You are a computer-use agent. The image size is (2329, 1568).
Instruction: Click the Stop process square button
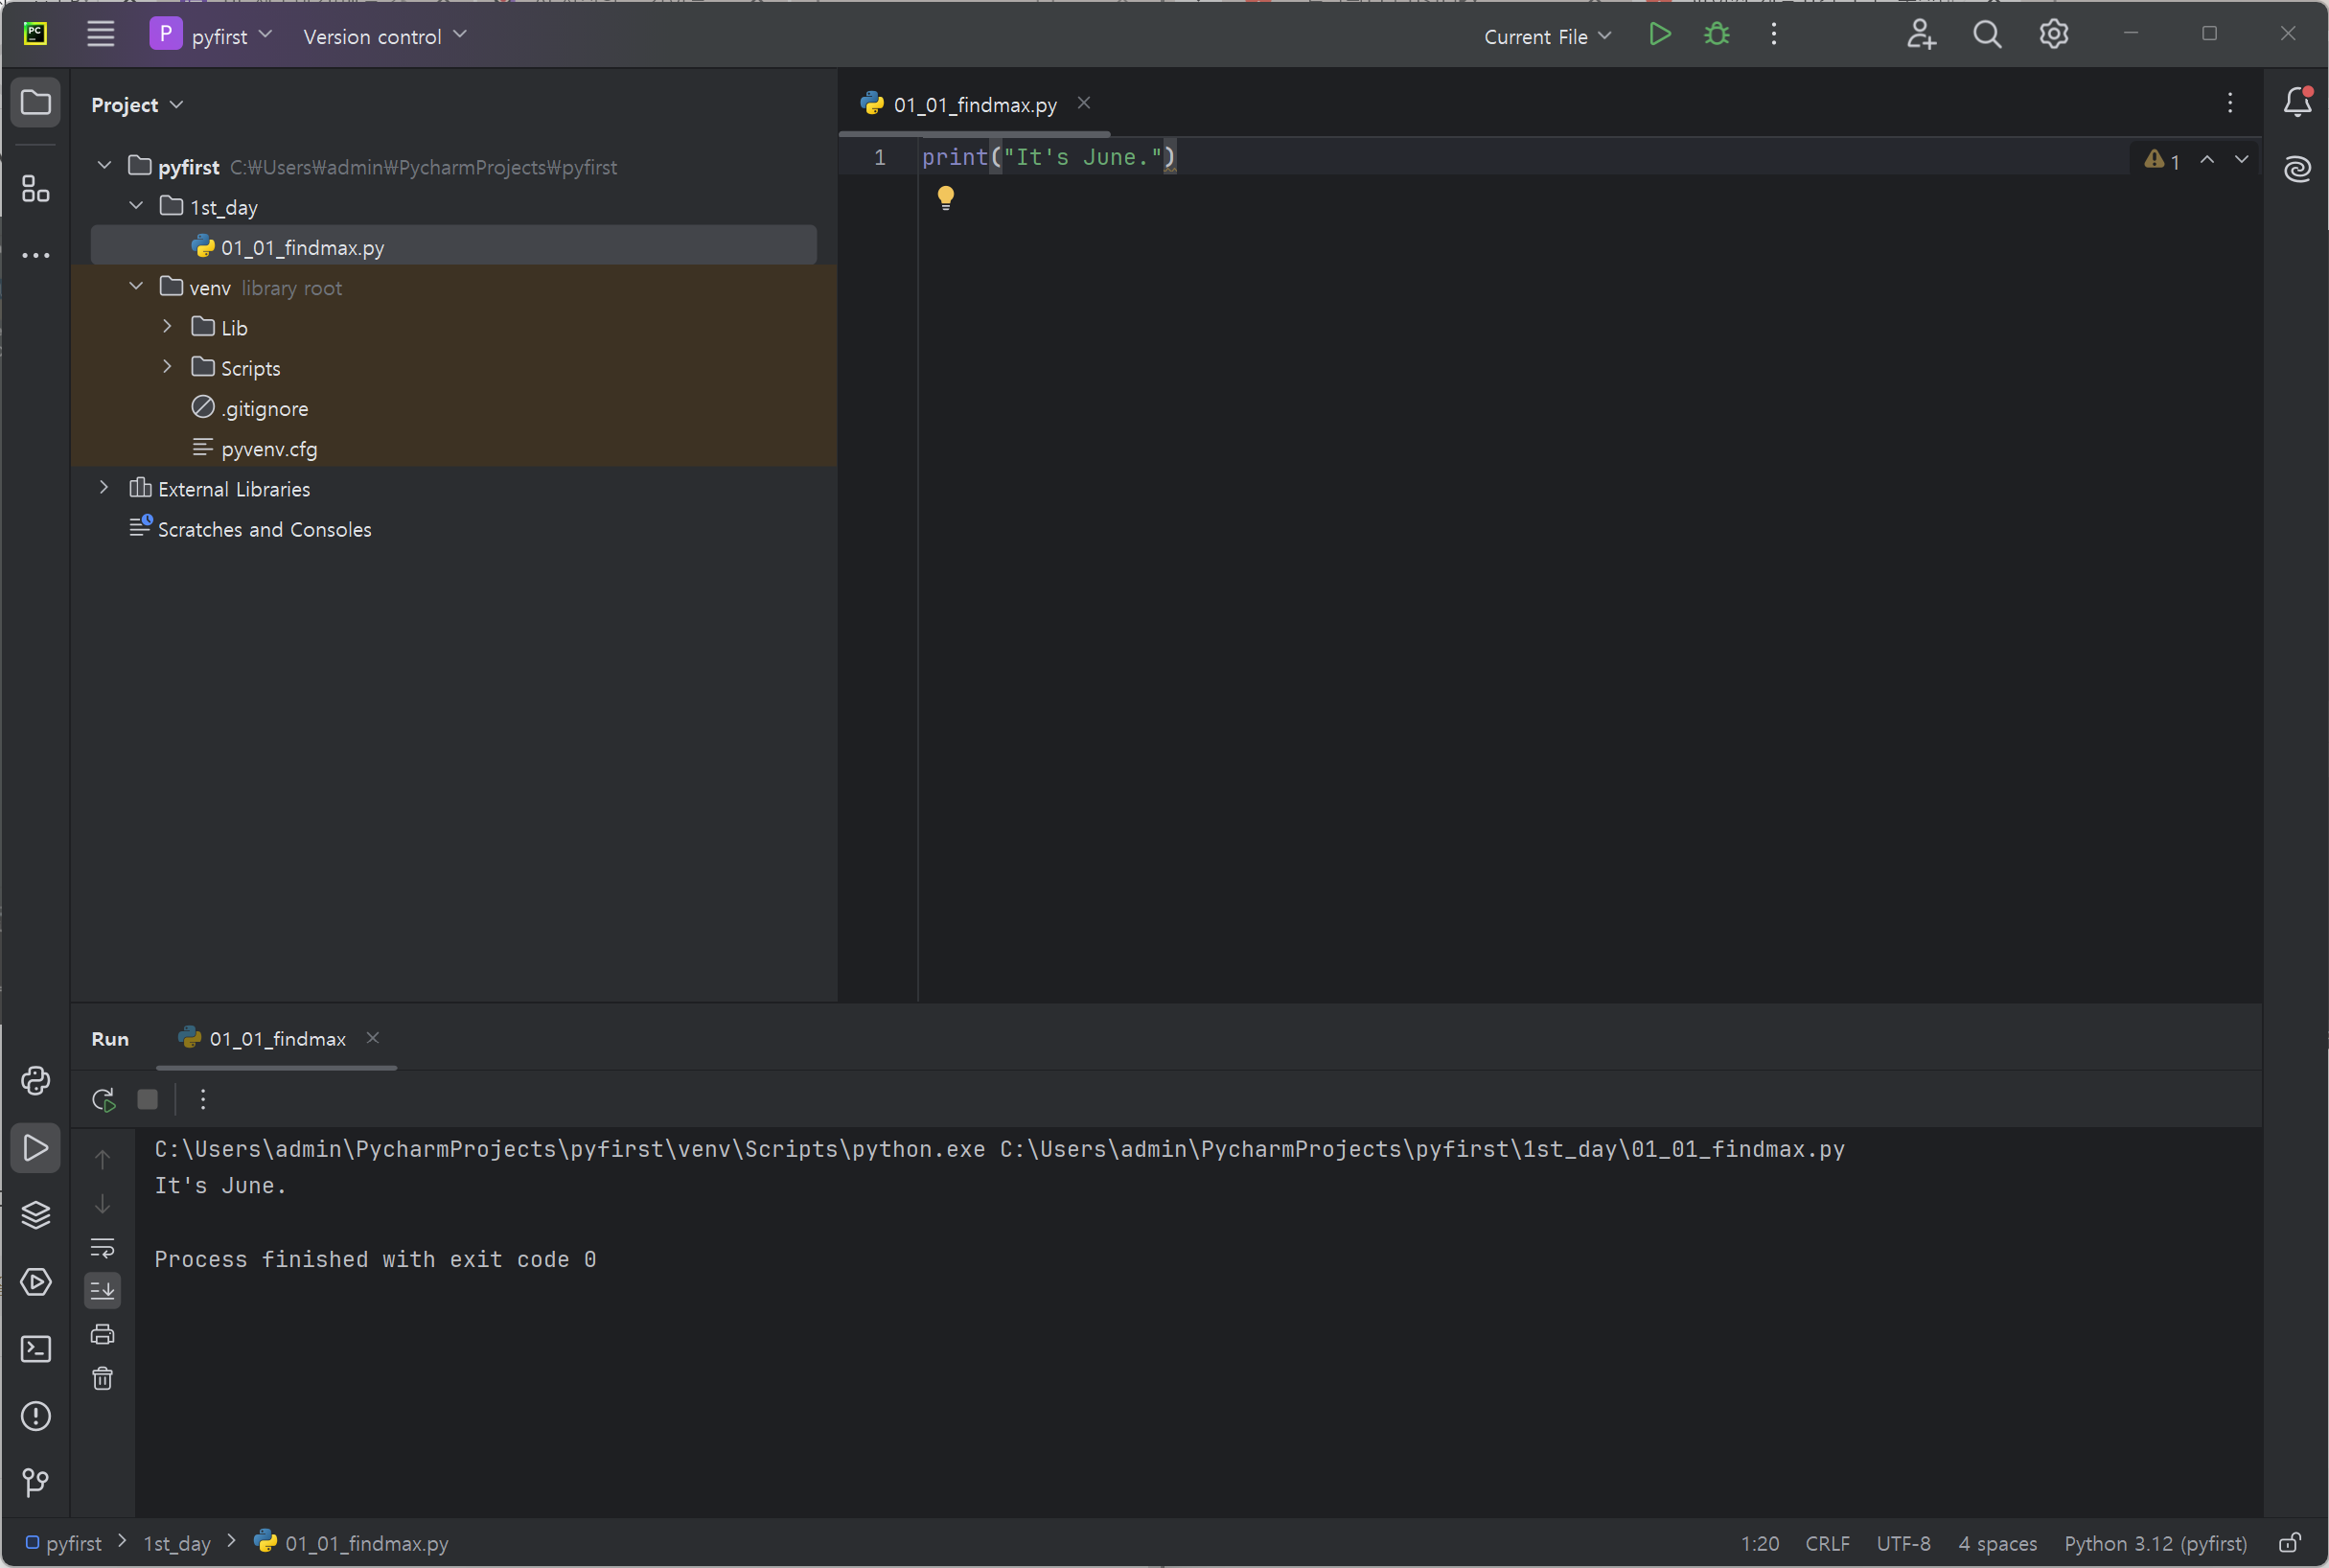148,1100
